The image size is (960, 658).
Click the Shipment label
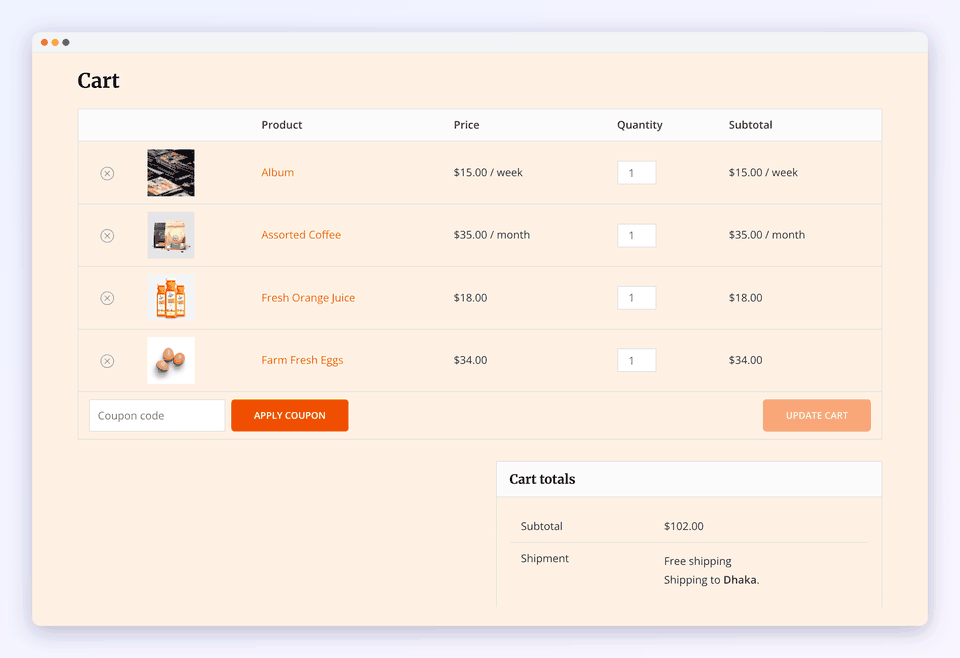[x=544, y=558]
